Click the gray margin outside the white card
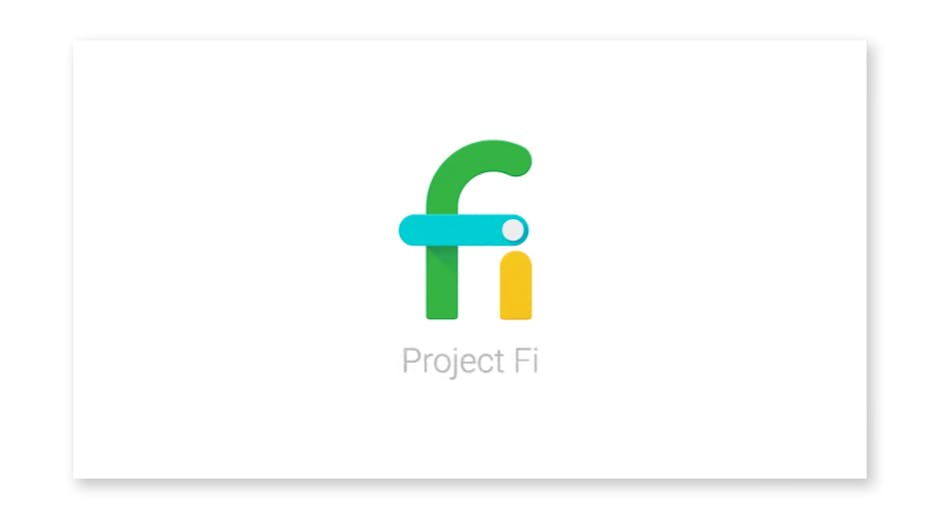 pyautogui.click(x=36, y=258)
